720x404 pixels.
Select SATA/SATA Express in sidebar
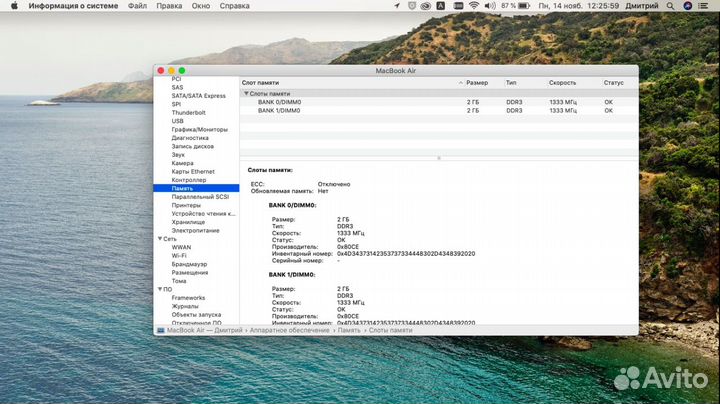(198, 96)
